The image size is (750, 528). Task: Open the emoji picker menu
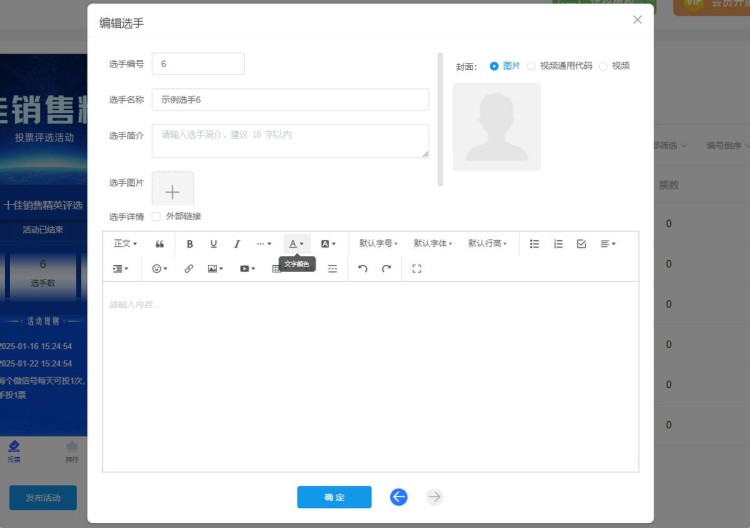pos(159,269)
